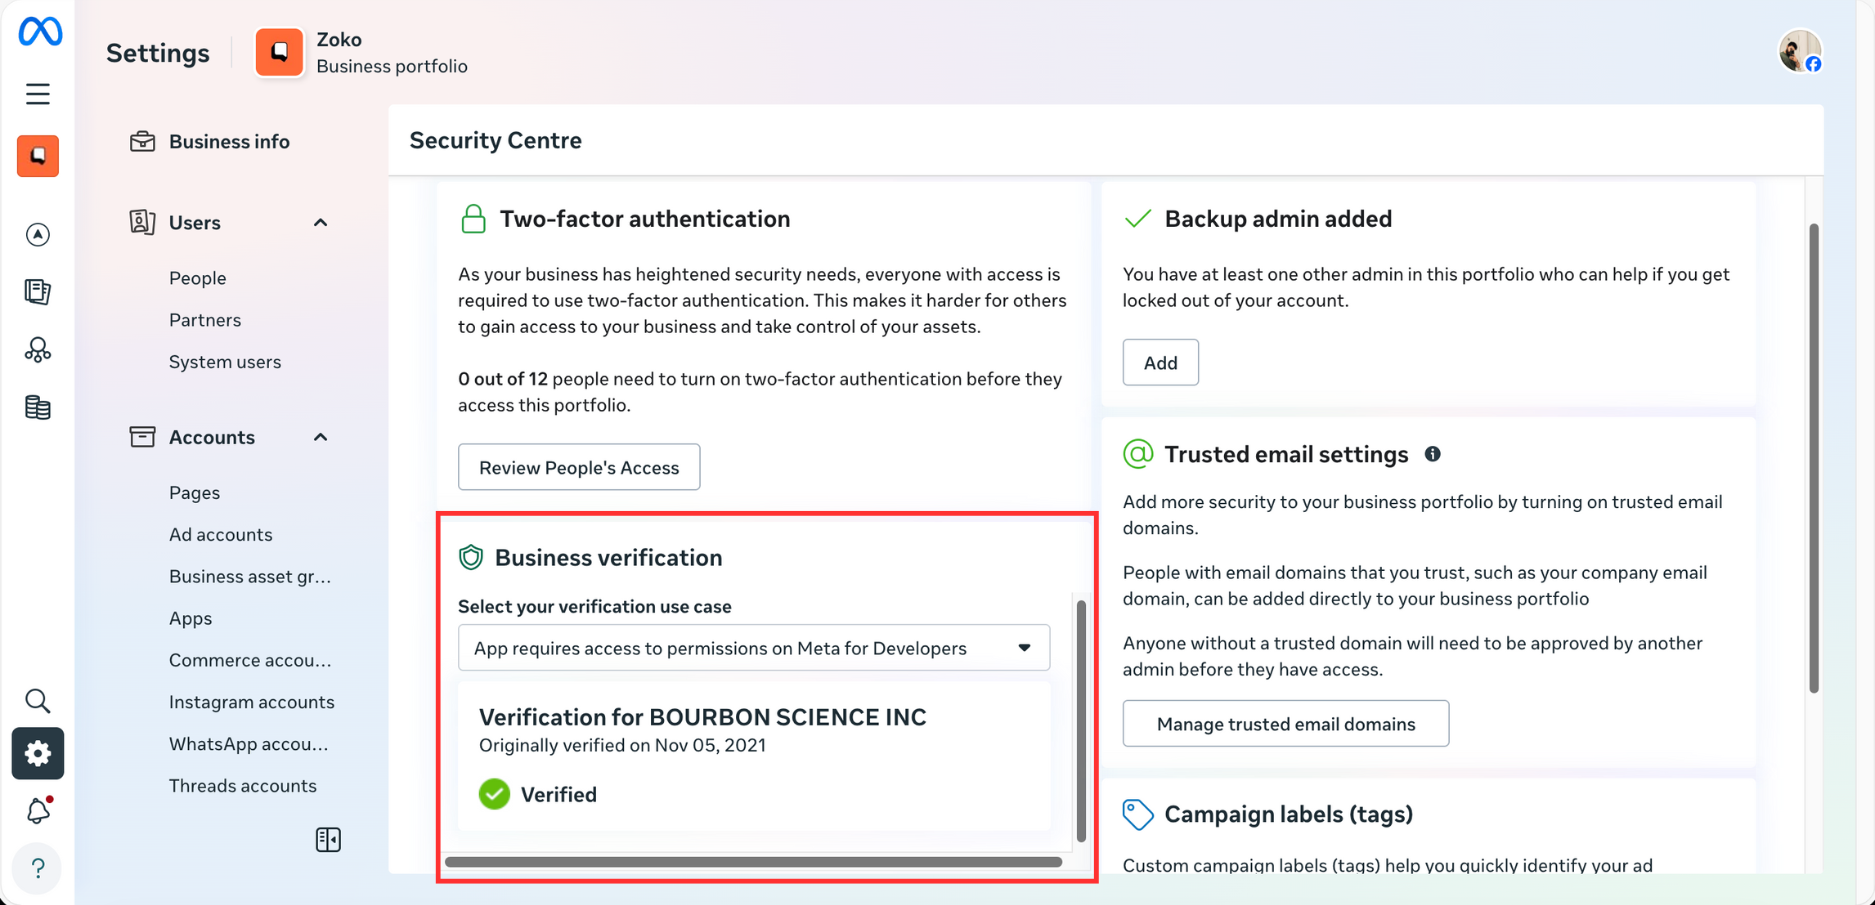Click the collapse sidebar panel icon
The width and height of the screenshot is (1875, 905).
[328, 839]
